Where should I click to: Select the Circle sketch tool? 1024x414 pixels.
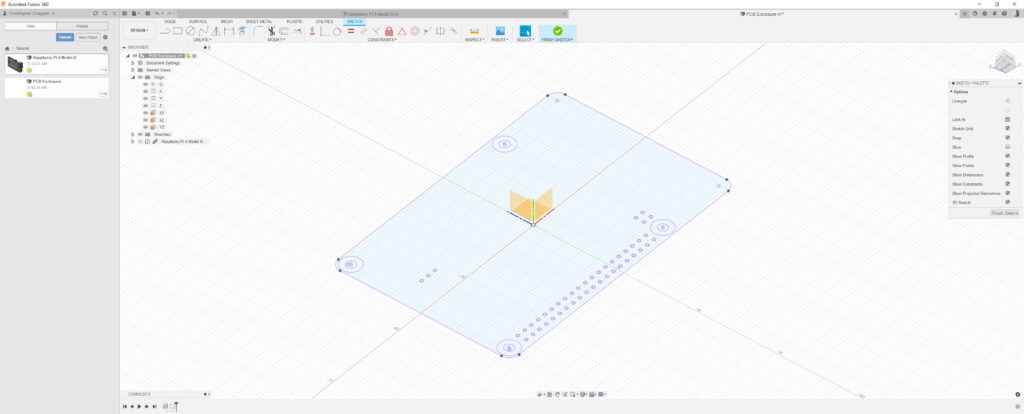190,31
